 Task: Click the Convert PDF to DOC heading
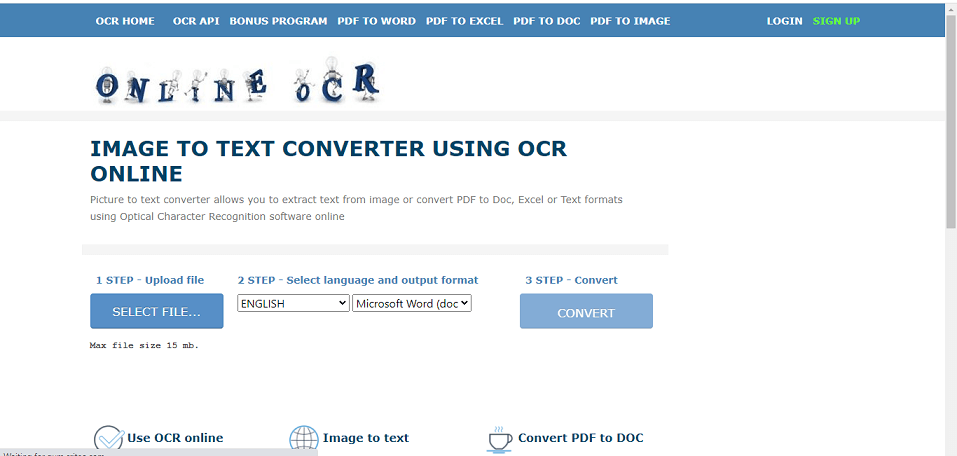click(x=580, y=438)
